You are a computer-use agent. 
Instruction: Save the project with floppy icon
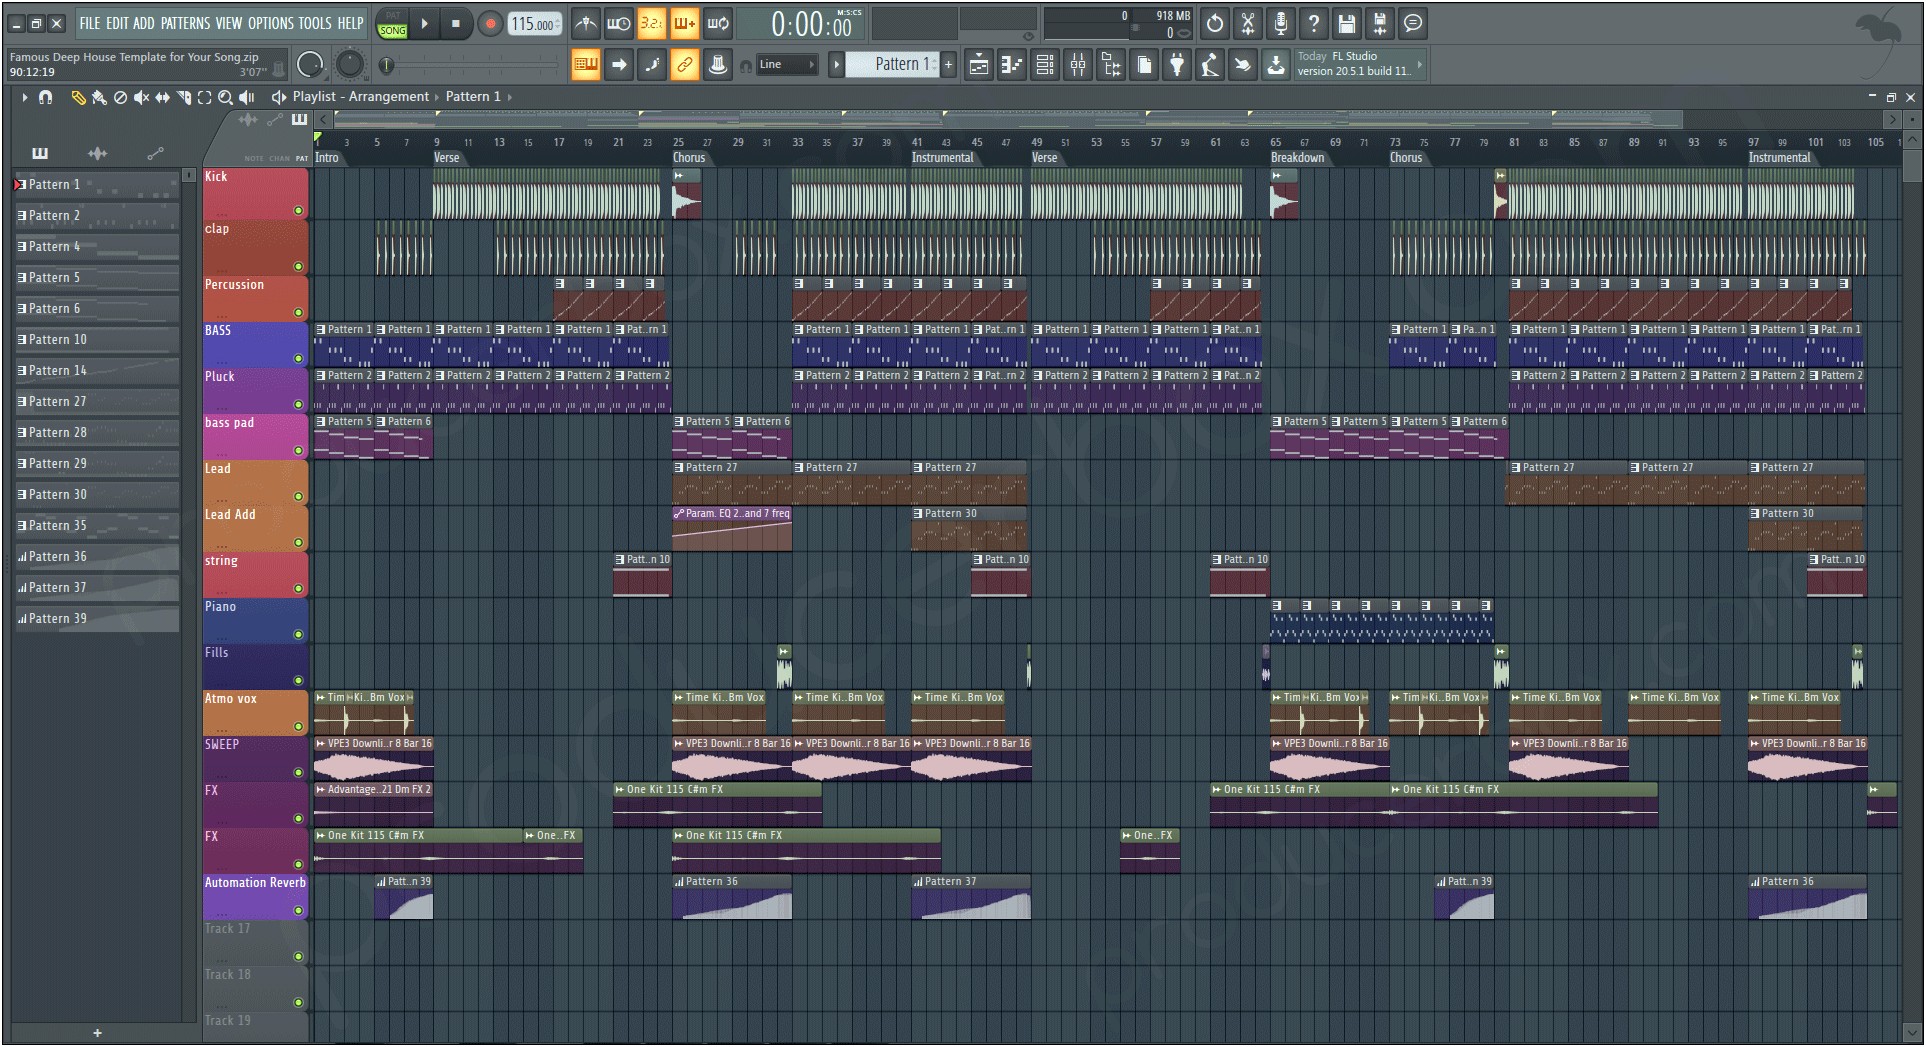click(x=1346, y=23)
